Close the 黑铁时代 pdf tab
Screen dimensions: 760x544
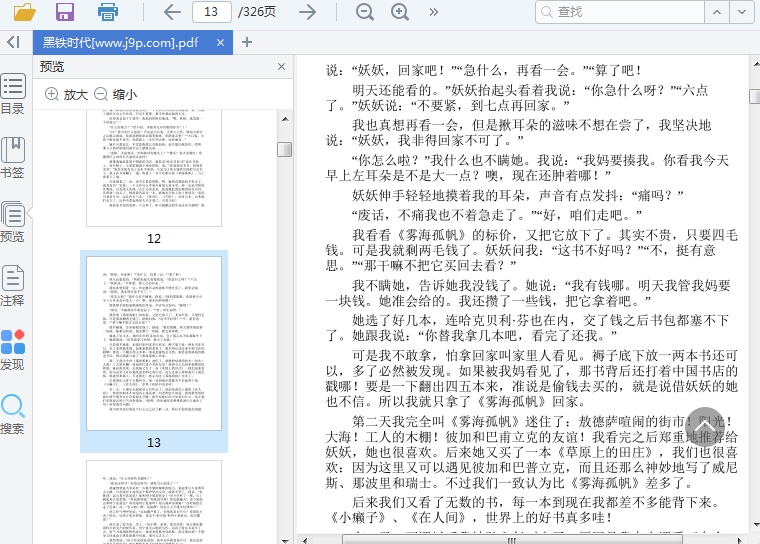[x=220, y=43]
